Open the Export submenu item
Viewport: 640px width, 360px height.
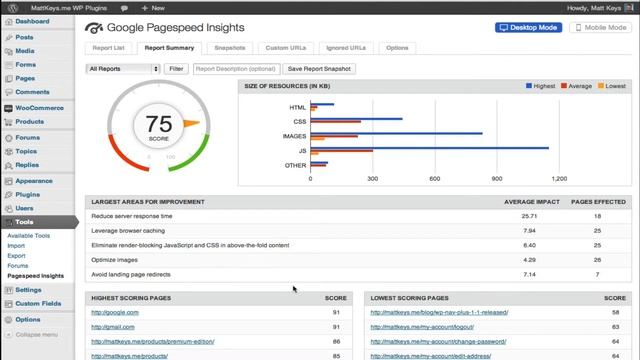point(16,256)
